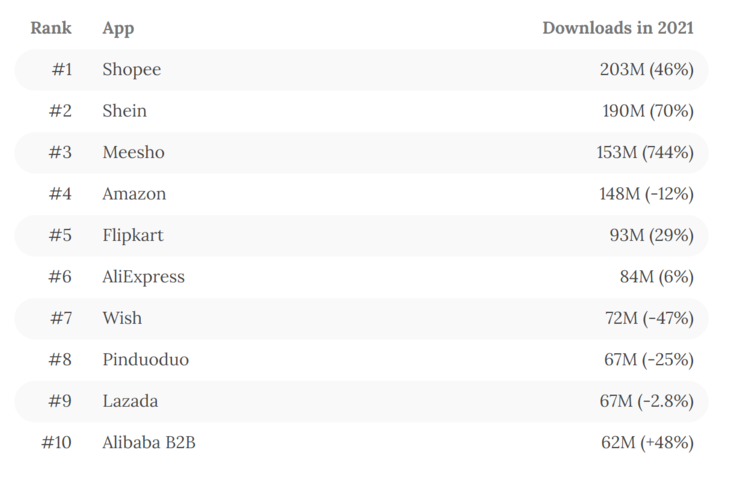Click the AliExpress app name

143,277
